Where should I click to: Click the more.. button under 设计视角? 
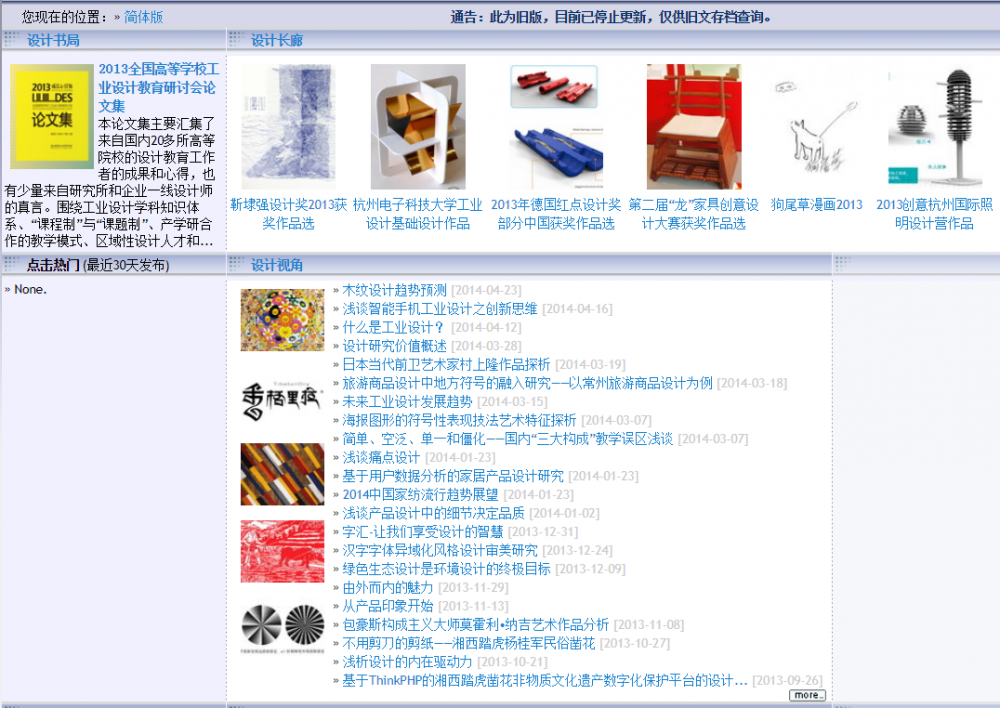point(807,695)
